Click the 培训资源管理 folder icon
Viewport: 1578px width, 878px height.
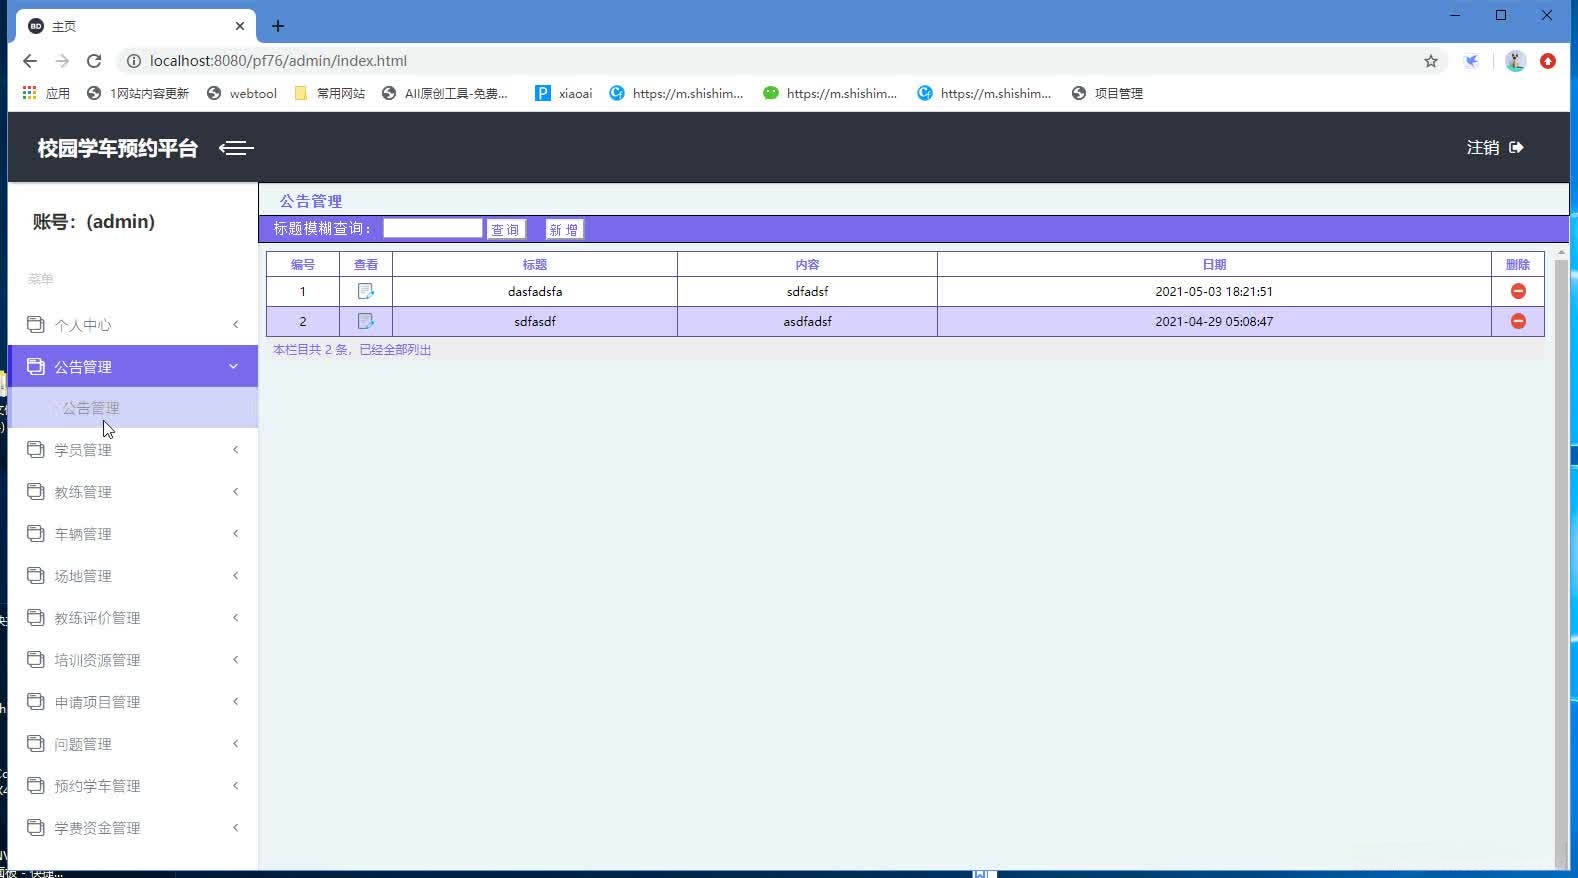(x=36, y=659)
